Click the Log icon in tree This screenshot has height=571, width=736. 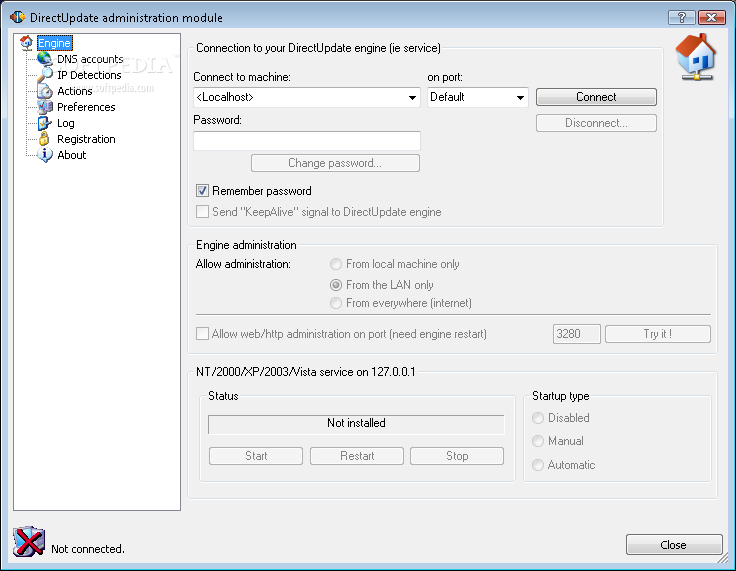click(45, 123)
